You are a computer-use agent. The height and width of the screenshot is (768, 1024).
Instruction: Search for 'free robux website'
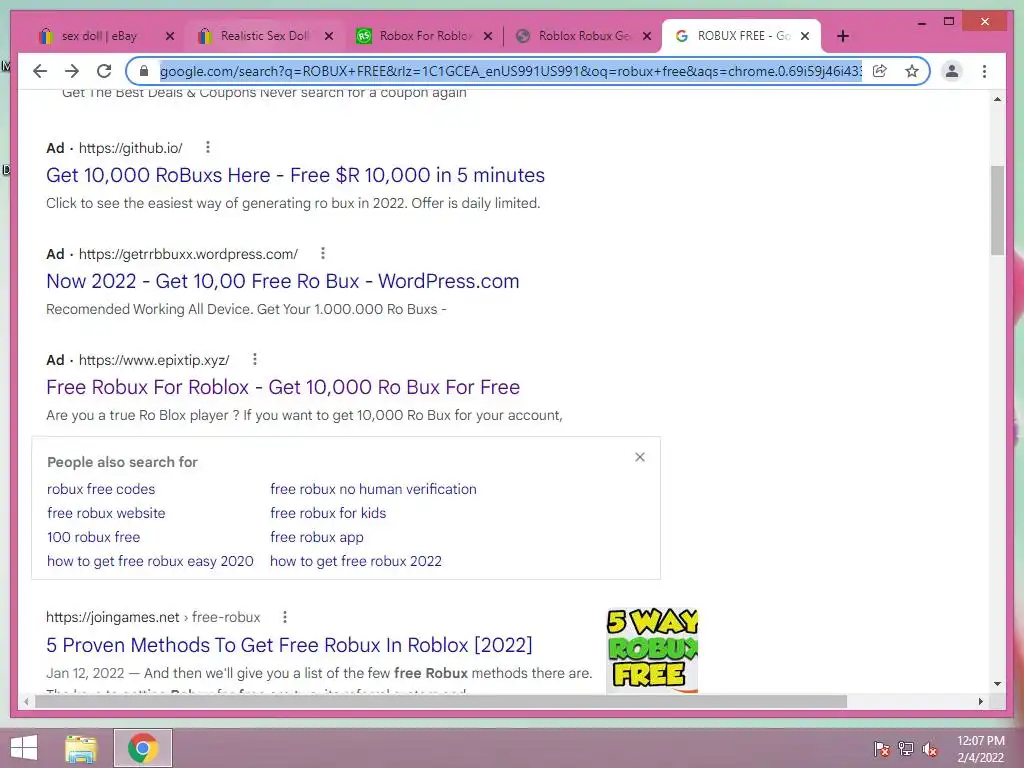(106, 513)
